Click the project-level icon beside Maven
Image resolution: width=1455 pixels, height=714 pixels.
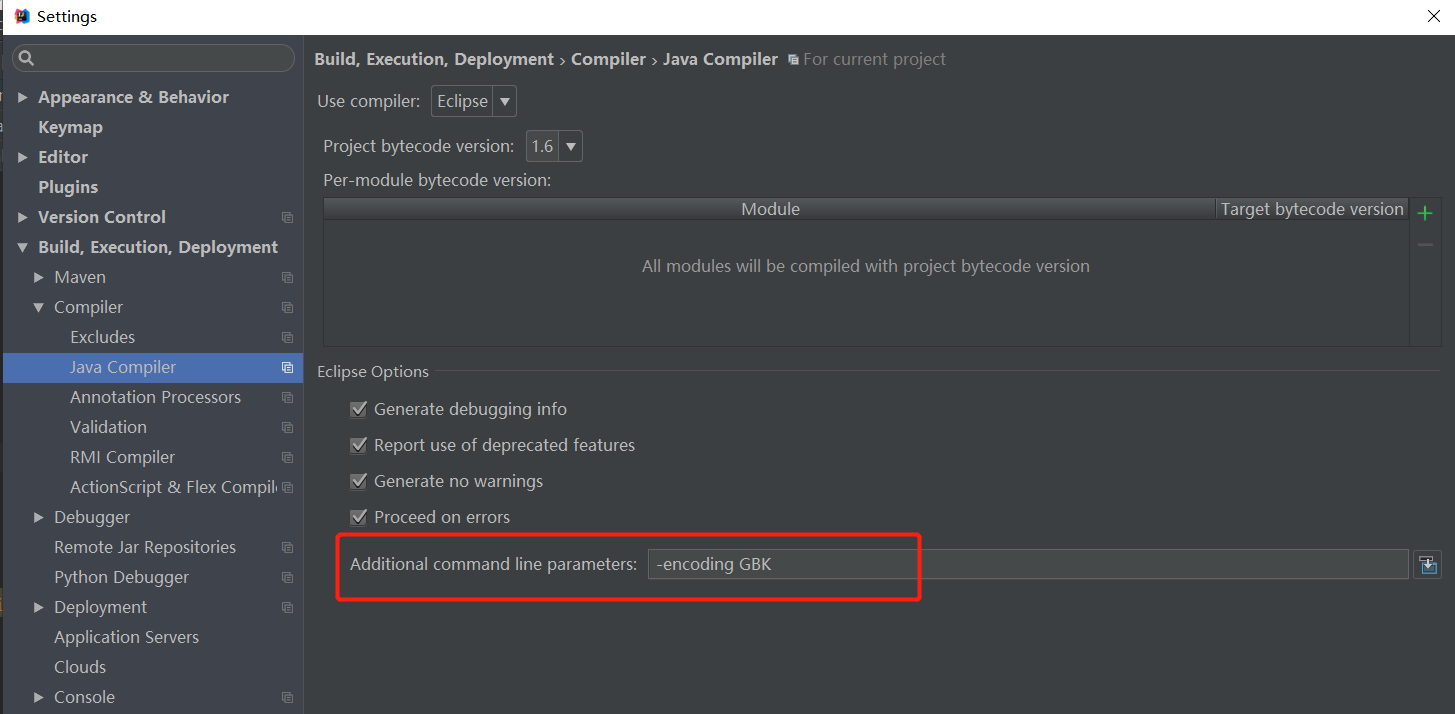pos(288,278)
